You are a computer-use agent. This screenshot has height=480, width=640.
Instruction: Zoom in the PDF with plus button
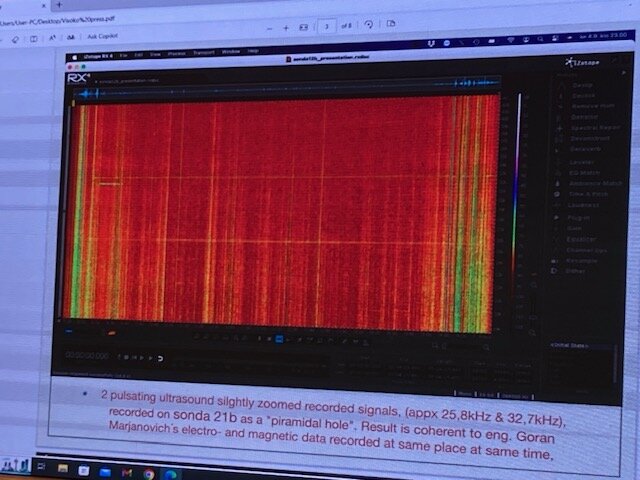pyautogui.click(x=286, y=28)
